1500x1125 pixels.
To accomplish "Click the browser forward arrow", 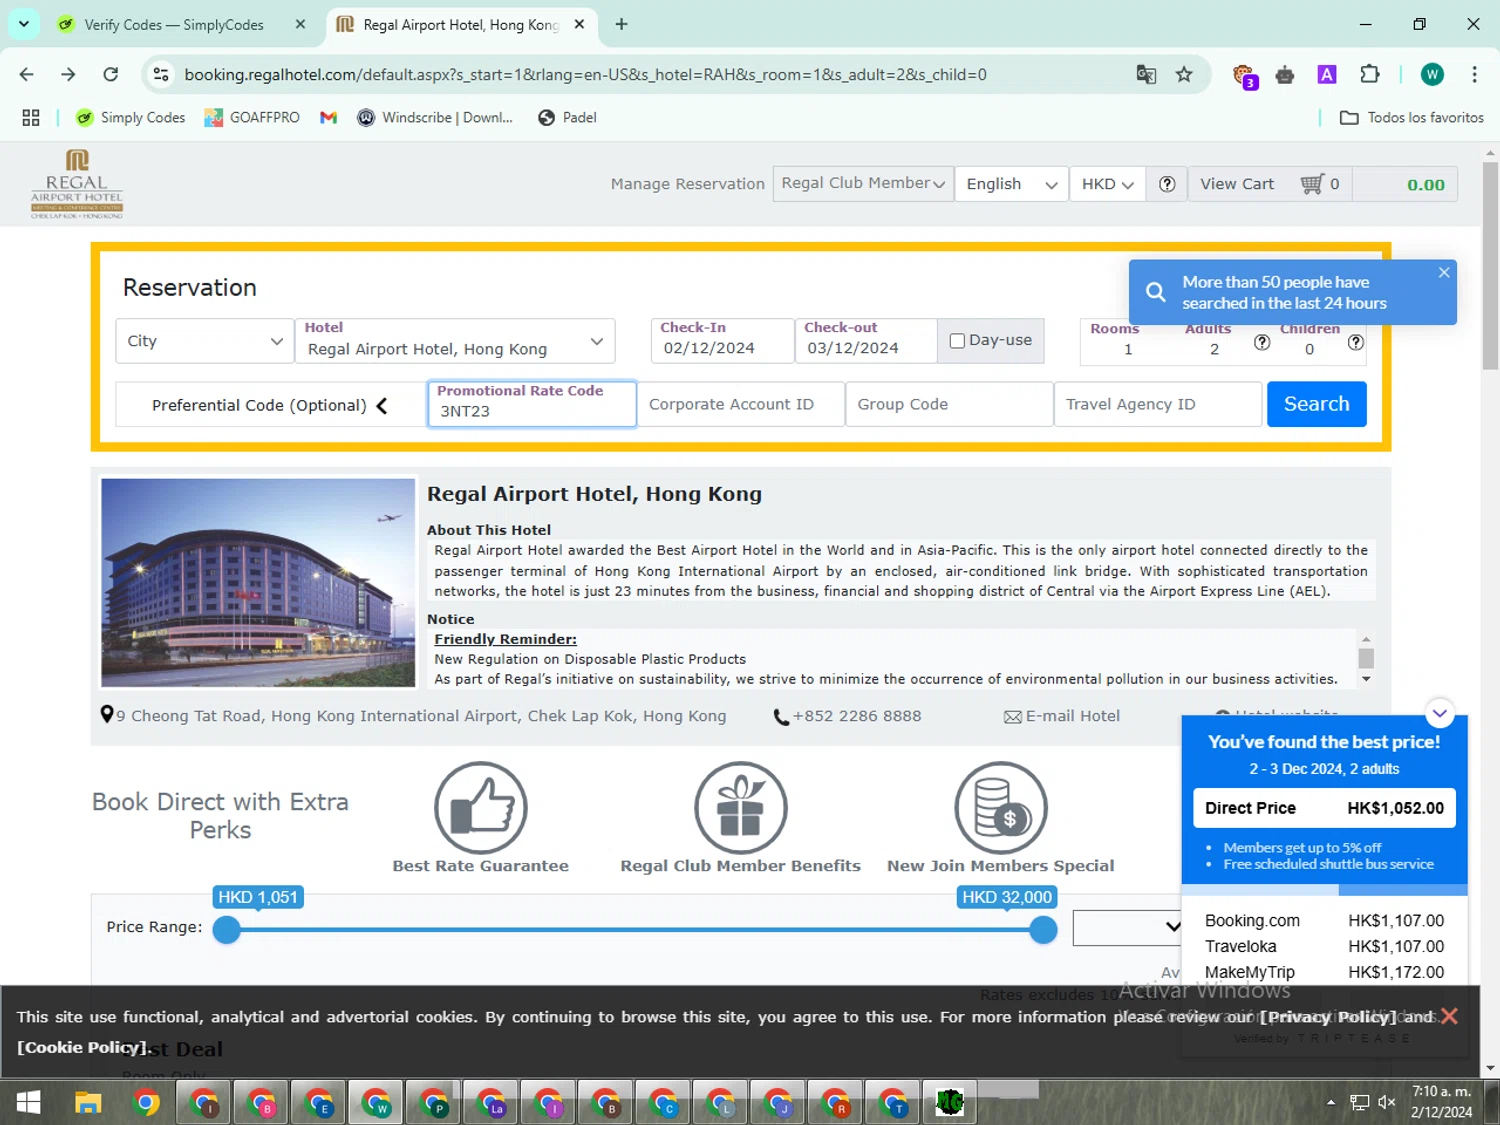I will [68, 74].
